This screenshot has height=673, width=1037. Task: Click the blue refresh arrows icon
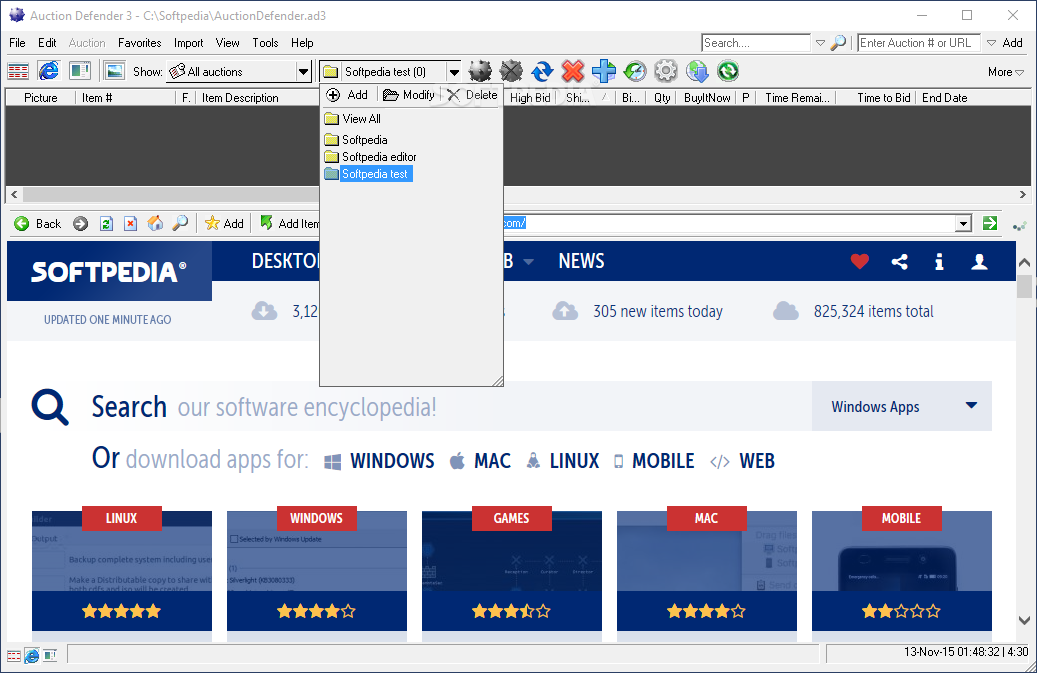click(x=542, y=71)
